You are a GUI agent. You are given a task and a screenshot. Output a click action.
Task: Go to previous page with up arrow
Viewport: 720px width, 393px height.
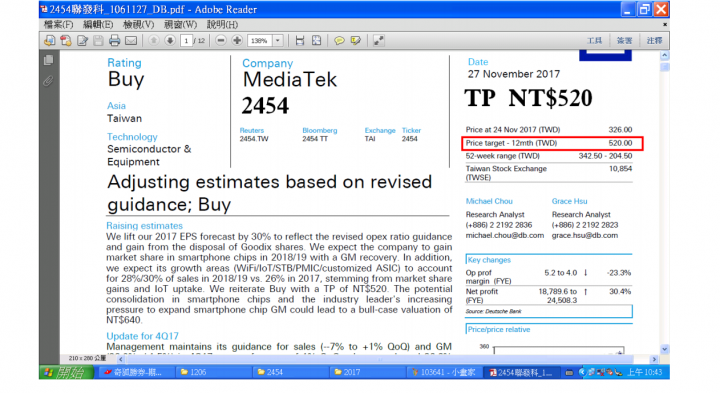pos(154,41)
